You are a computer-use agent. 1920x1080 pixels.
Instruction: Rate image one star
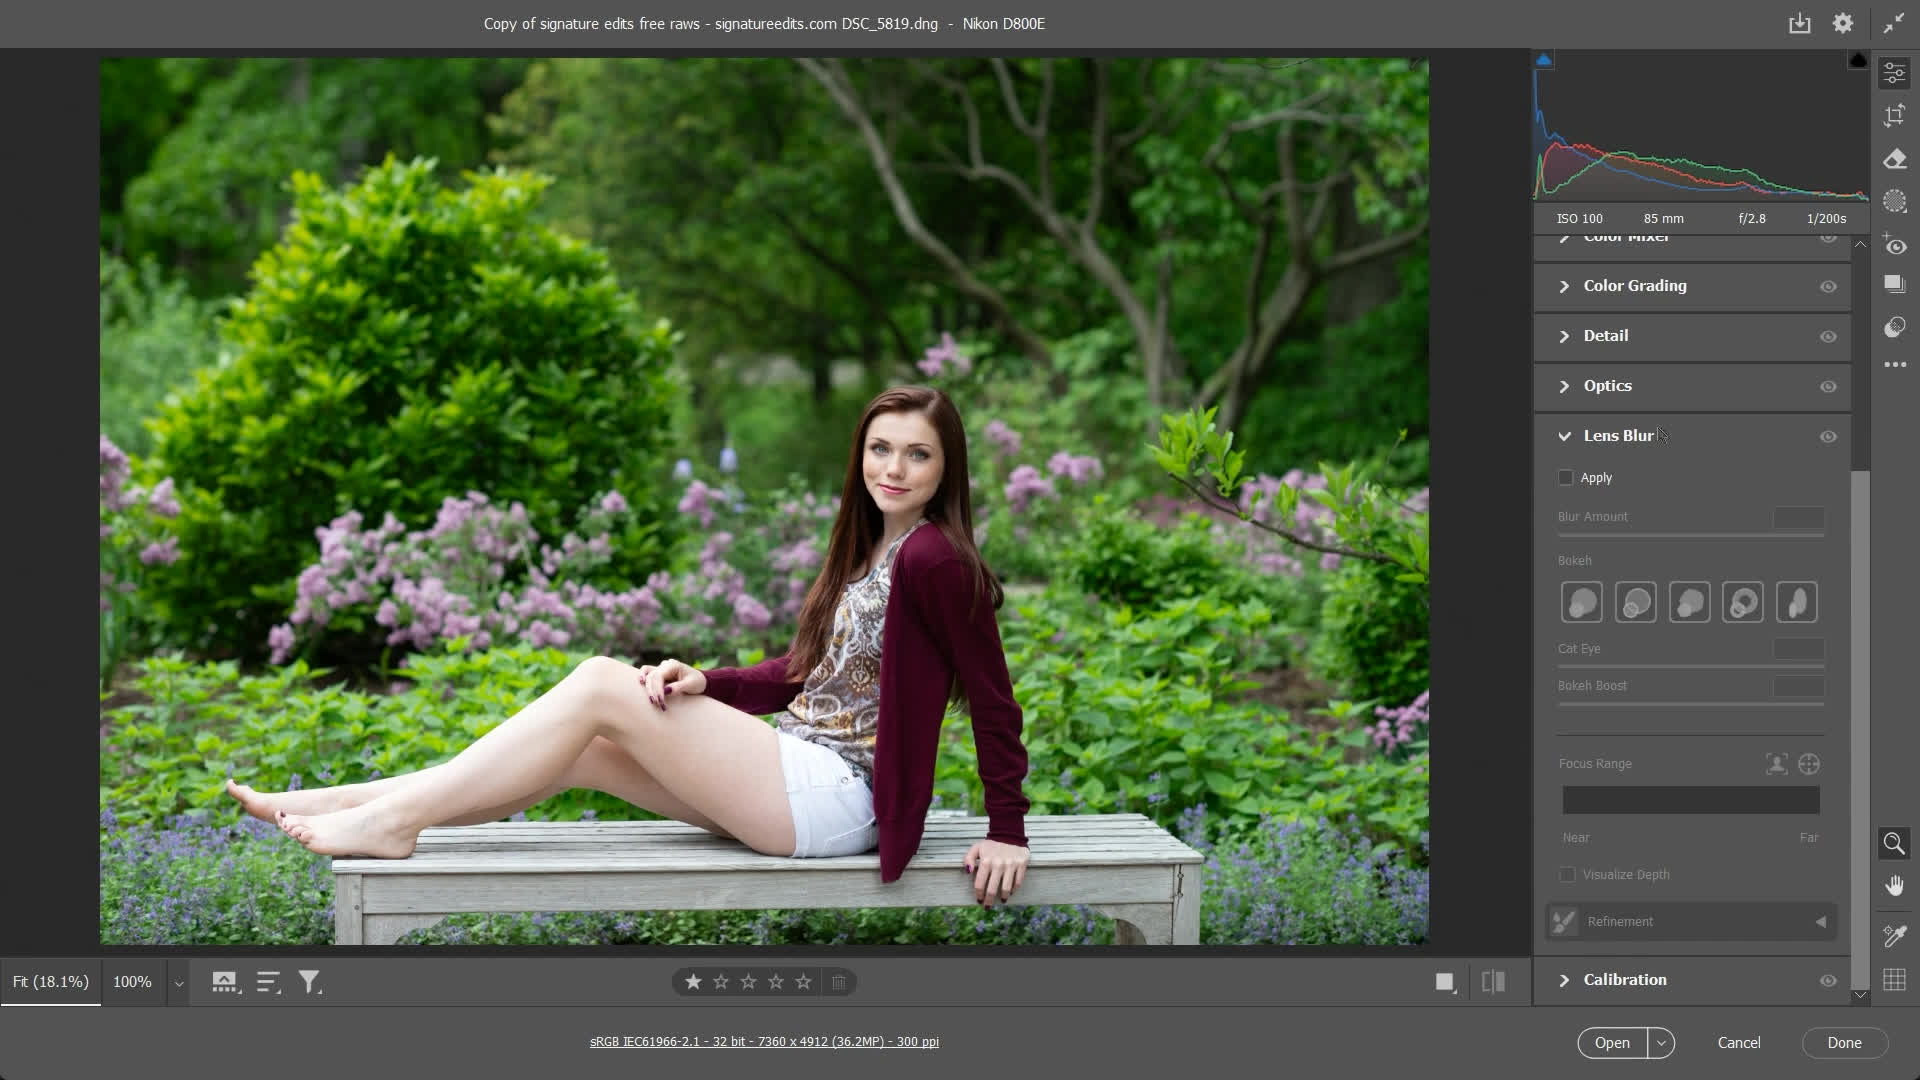click(693, 982)
